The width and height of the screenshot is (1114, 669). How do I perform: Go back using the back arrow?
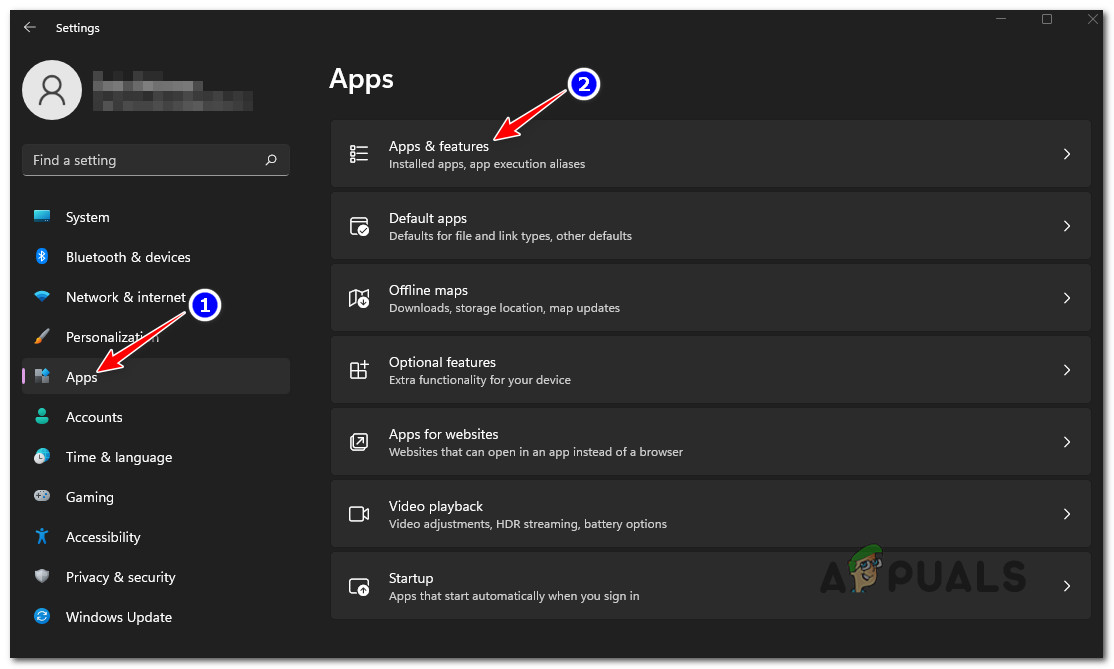pyautogui.click(x=30, y=28)
